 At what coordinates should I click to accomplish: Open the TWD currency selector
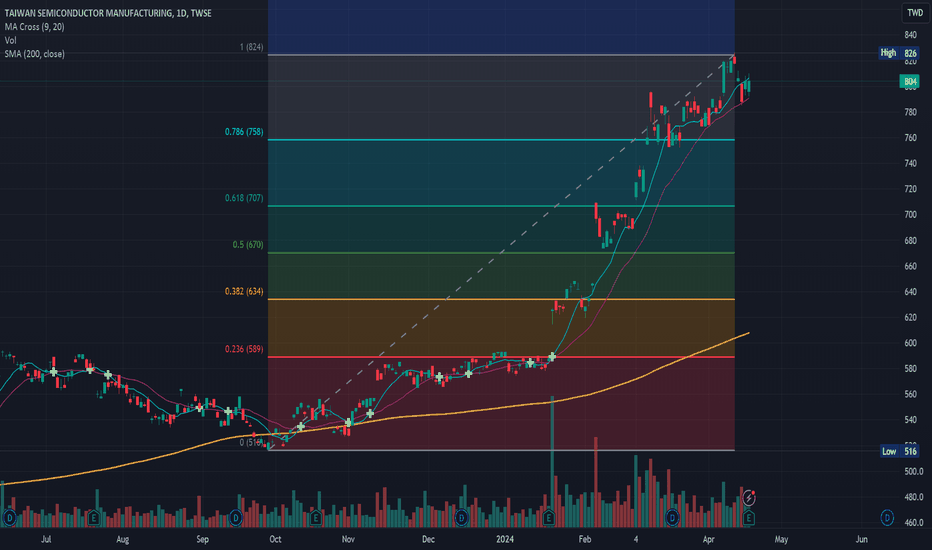click(x=915, y=12)
